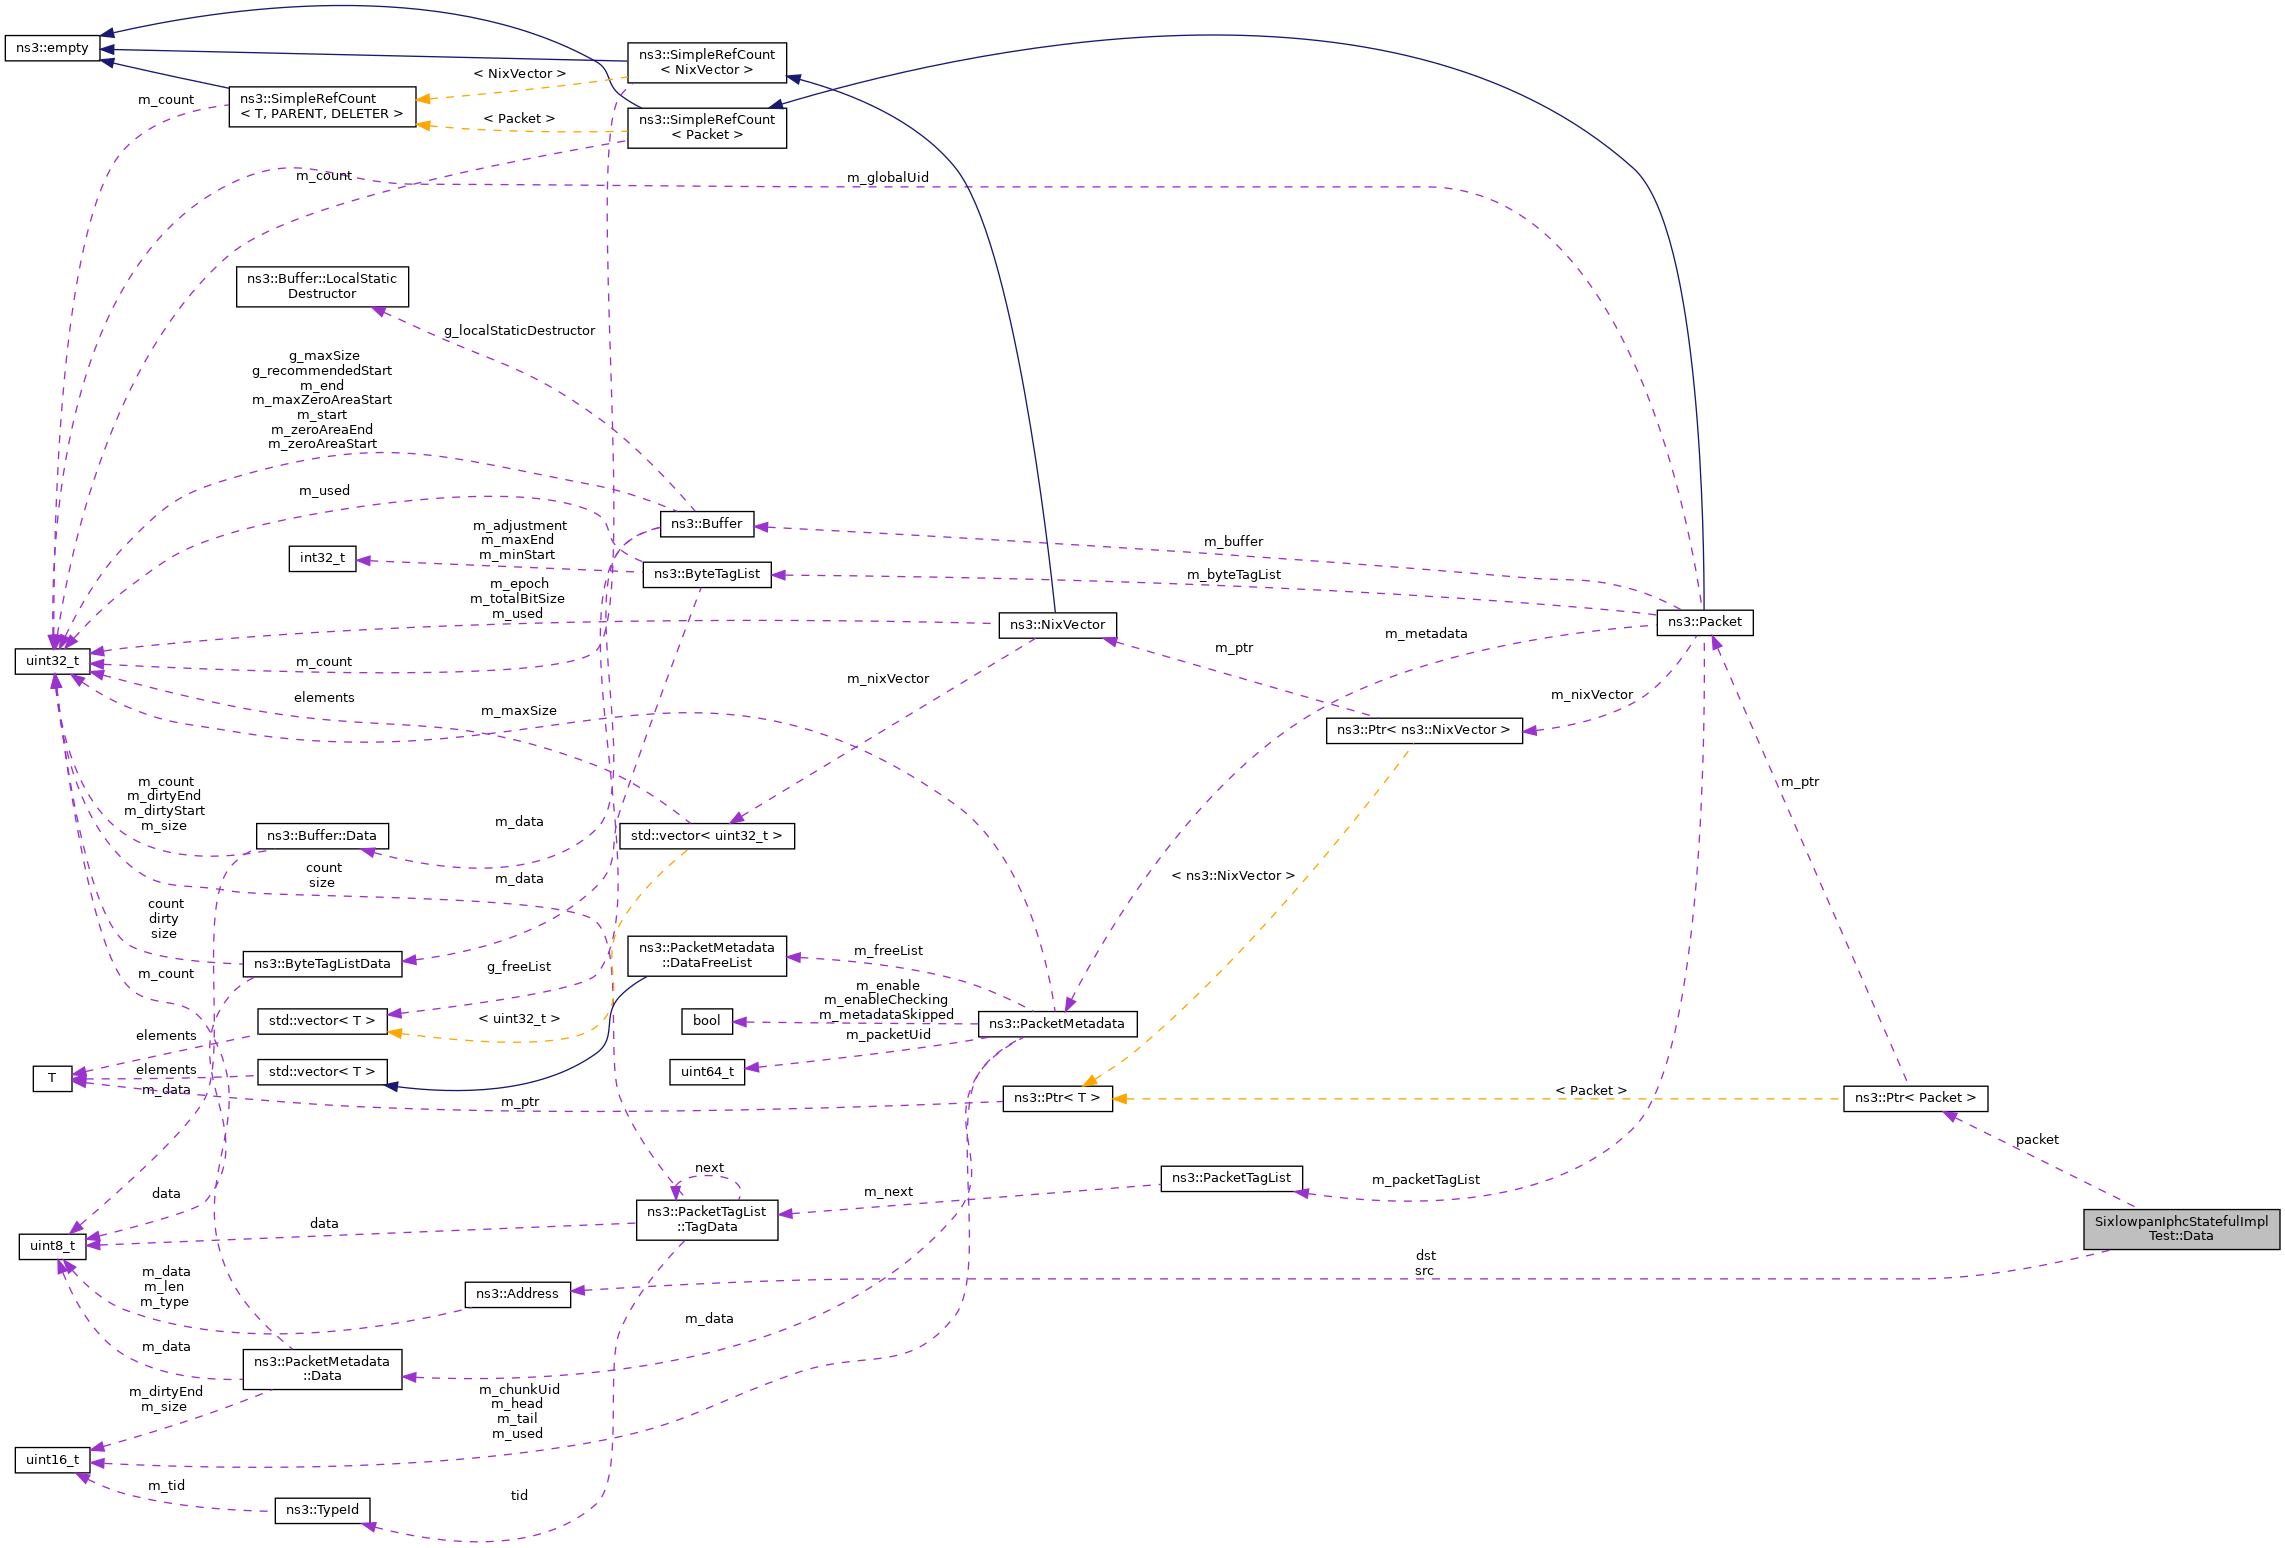Screen dimensions: 2285x1548
Task: Select the ns3::SimpleRefCount < Packet > node
Action: tap(707, 127)
